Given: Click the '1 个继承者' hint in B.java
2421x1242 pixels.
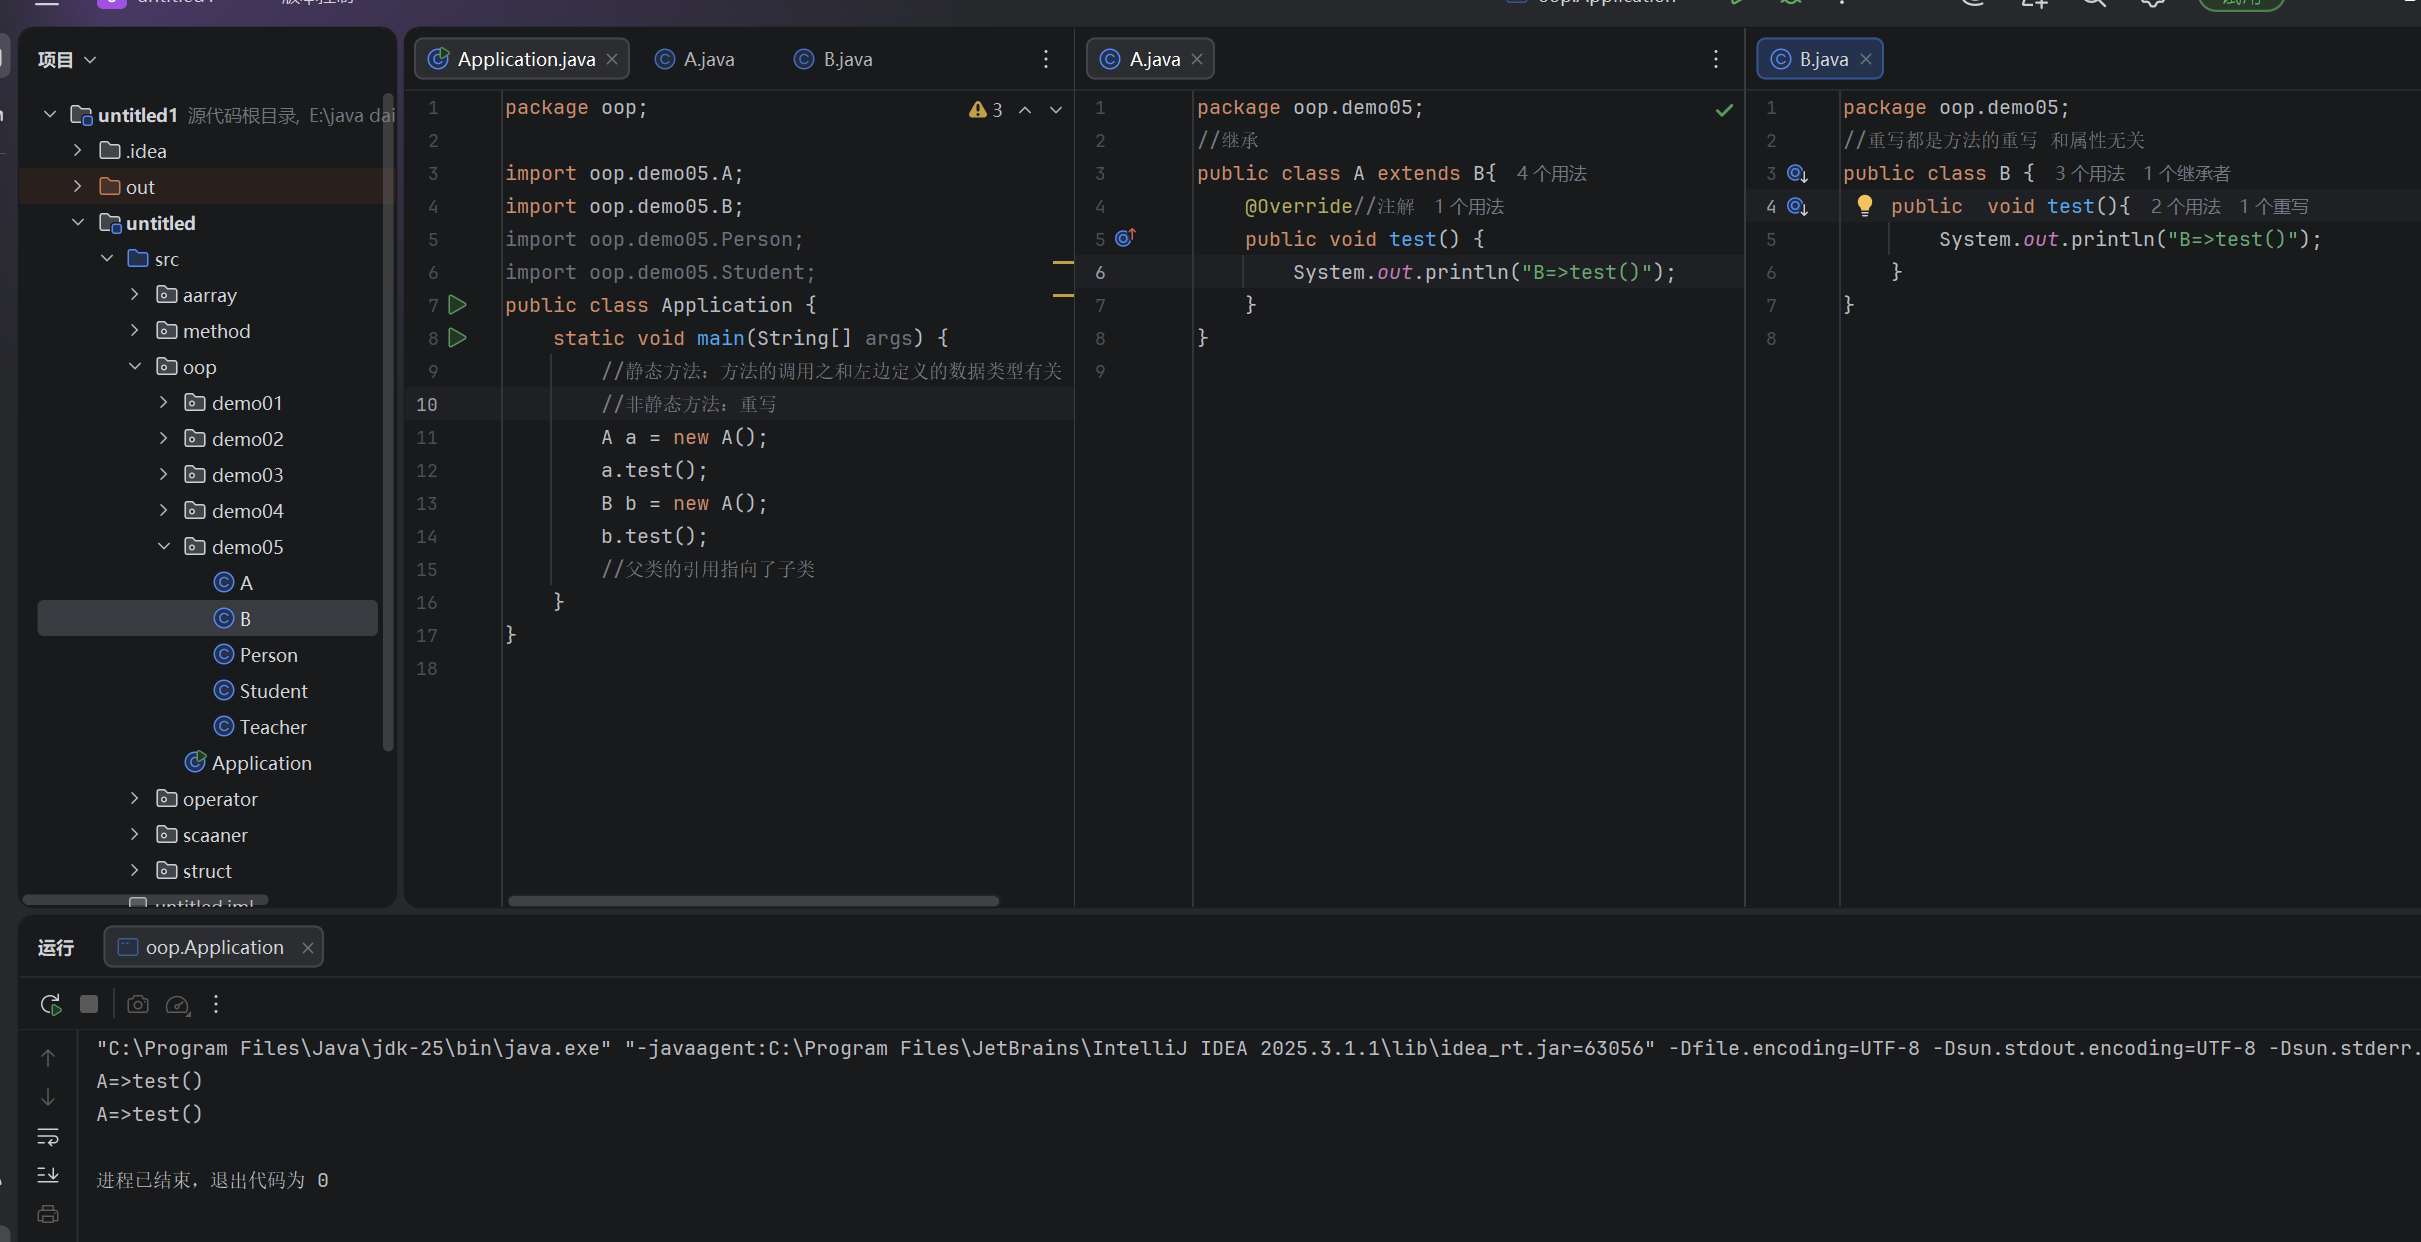Looking at the screenshot, I should pos(2186,173).
